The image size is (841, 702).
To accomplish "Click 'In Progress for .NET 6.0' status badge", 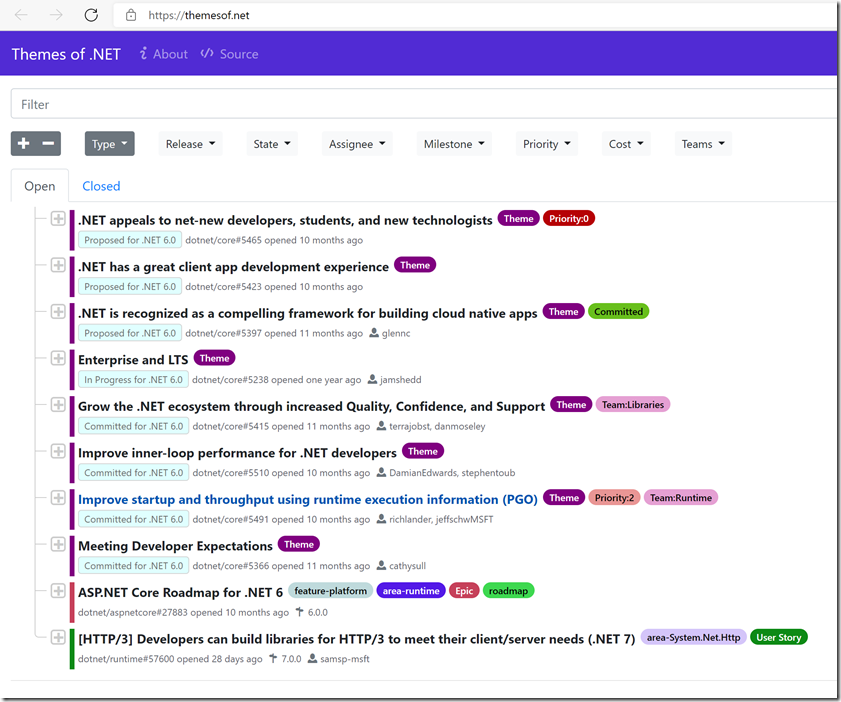I will click(x=133, y=380).
